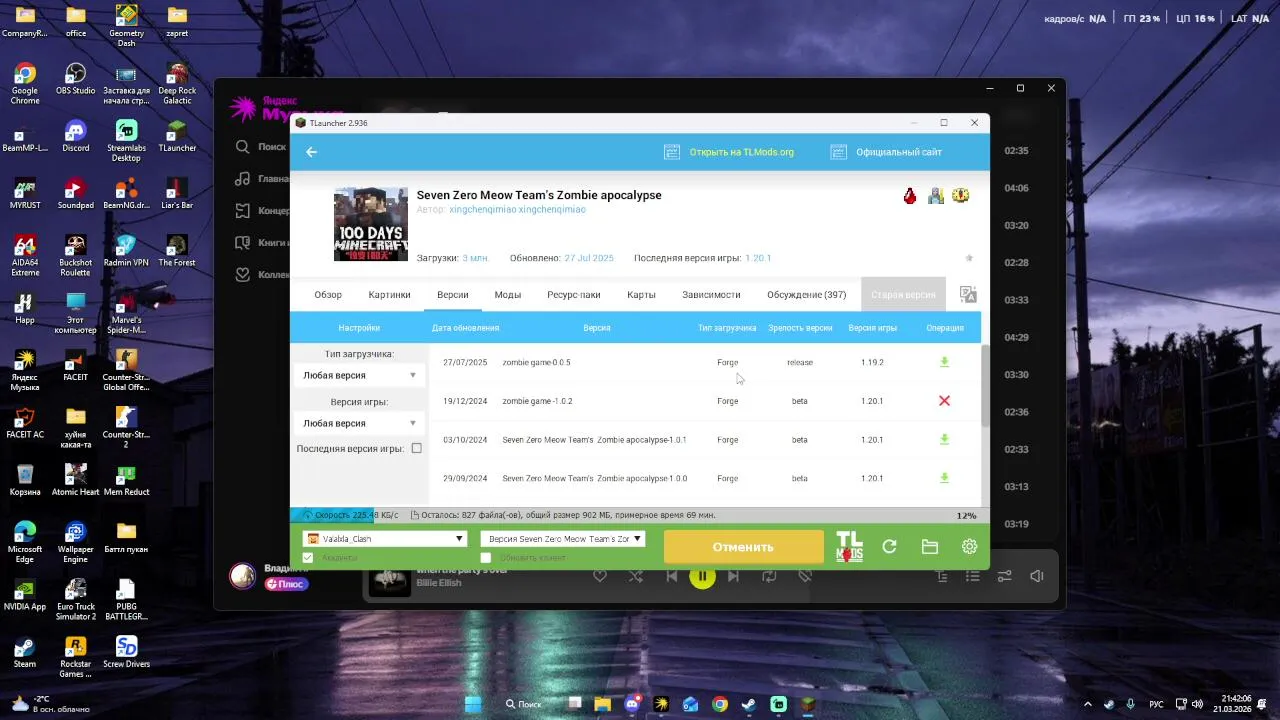Open the Старая версия tab
This screenshot has height=720, width=1280.
coord(903,295)
